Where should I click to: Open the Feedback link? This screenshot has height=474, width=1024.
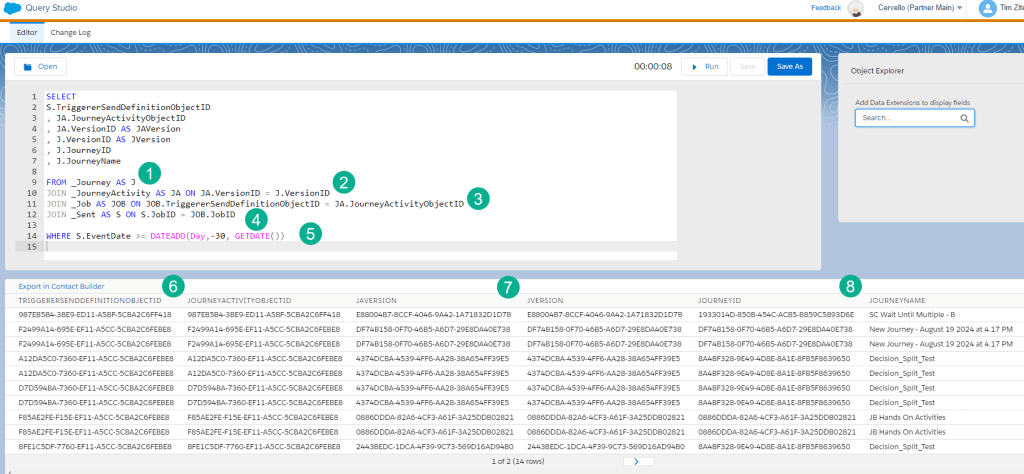tap(825, 8)
